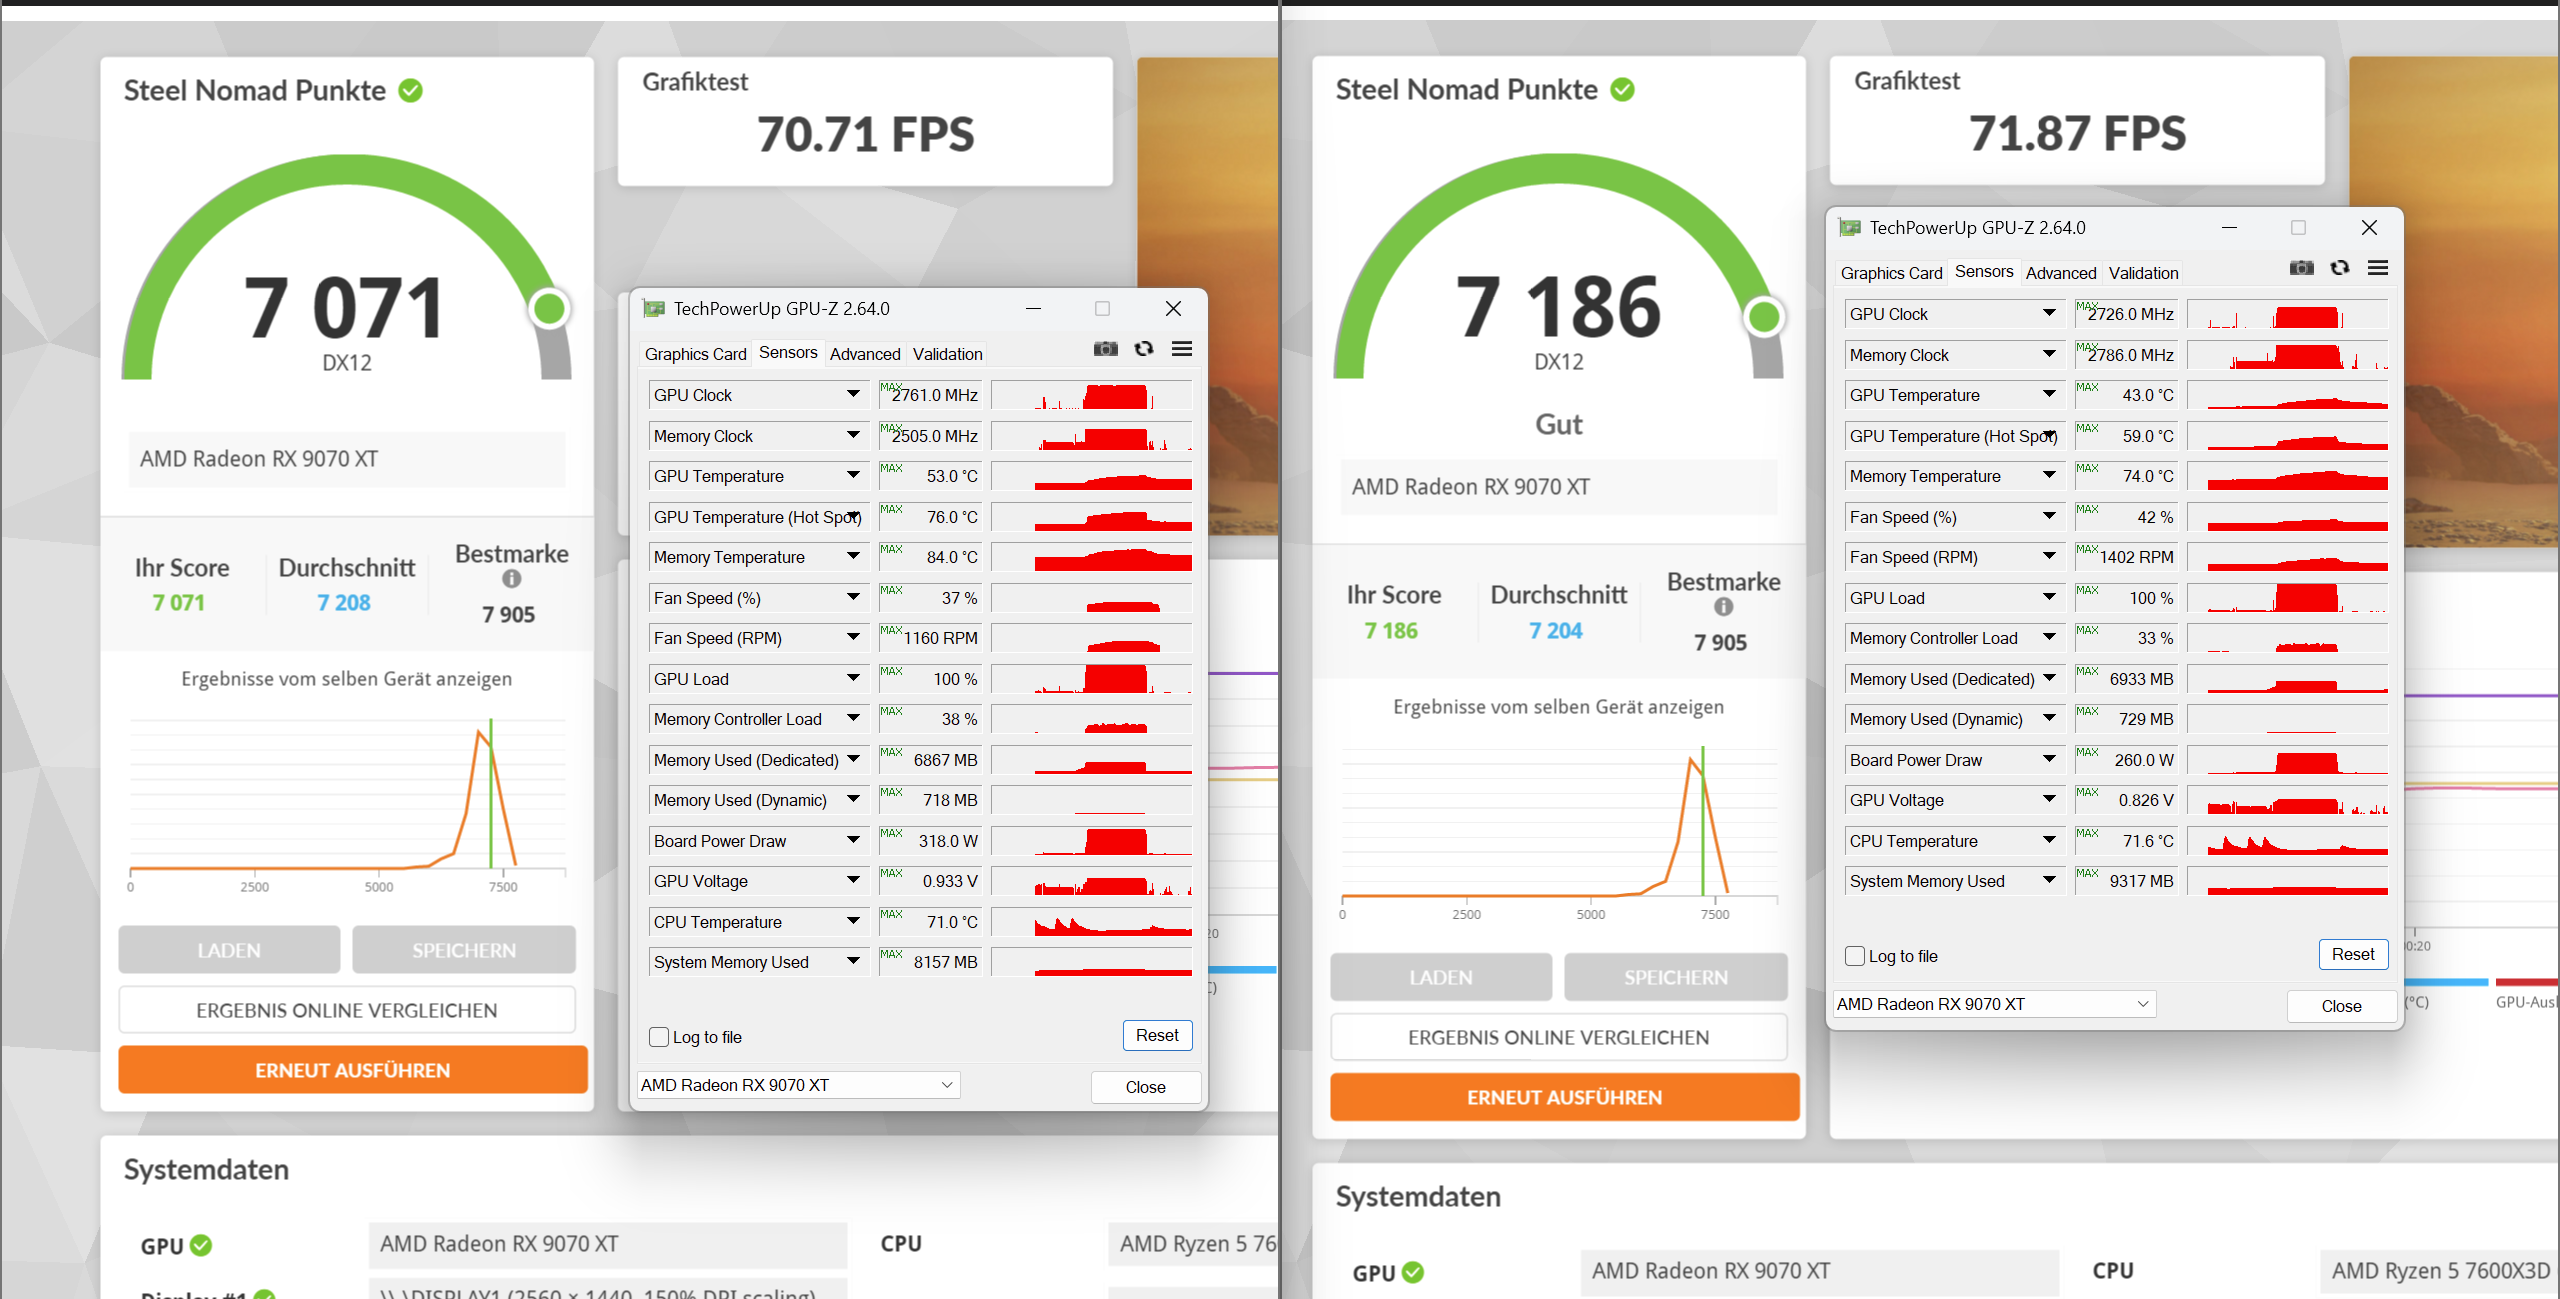Open hamburger menu in left GPU-Z window
Screen dimensions: 2560x1299
point(1182,349)
